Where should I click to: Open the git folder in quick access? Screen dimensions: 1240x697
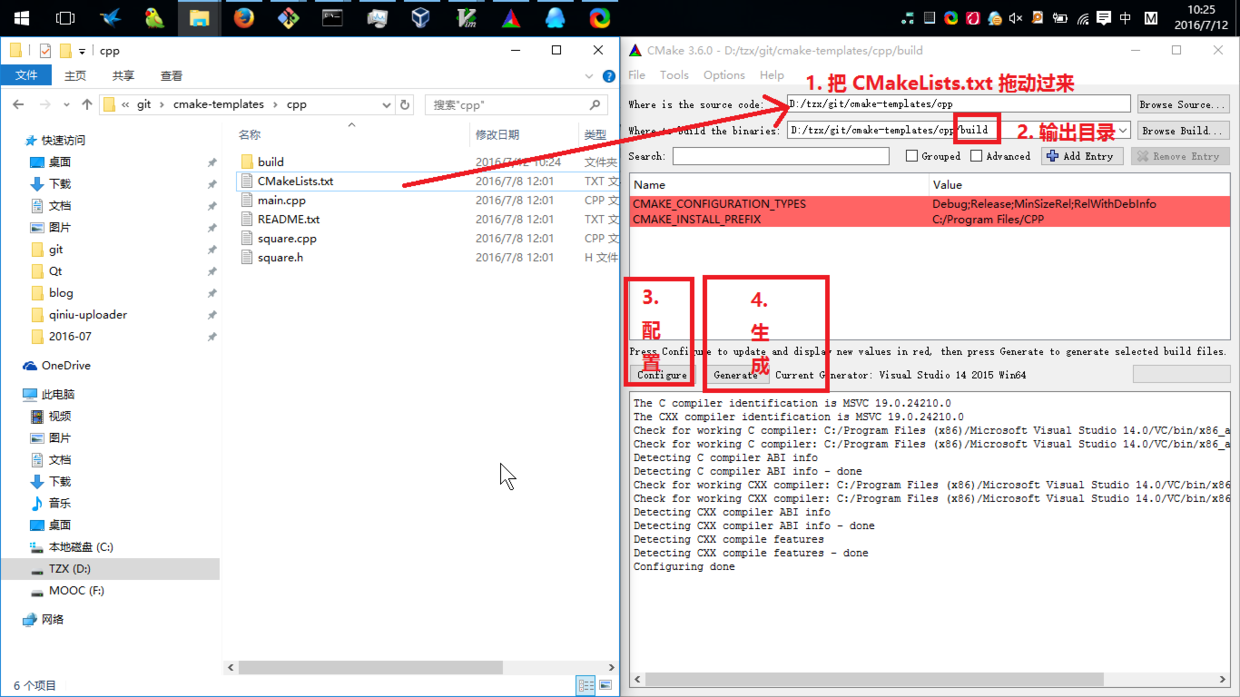(56, 249)
